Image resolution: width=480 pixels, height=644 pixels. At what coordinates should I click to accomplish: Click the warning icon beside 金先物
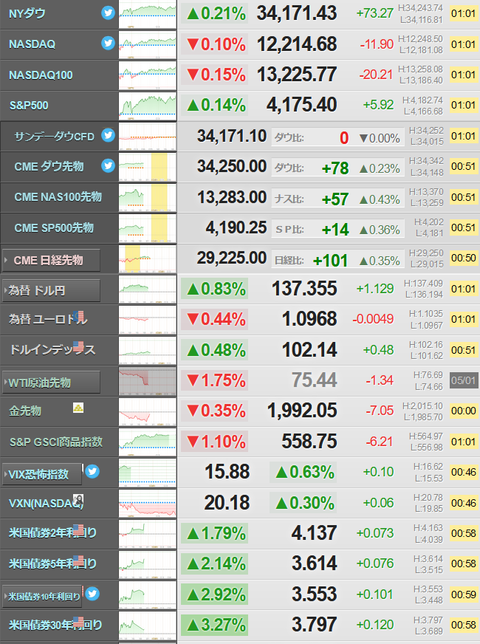click(78, 407)
